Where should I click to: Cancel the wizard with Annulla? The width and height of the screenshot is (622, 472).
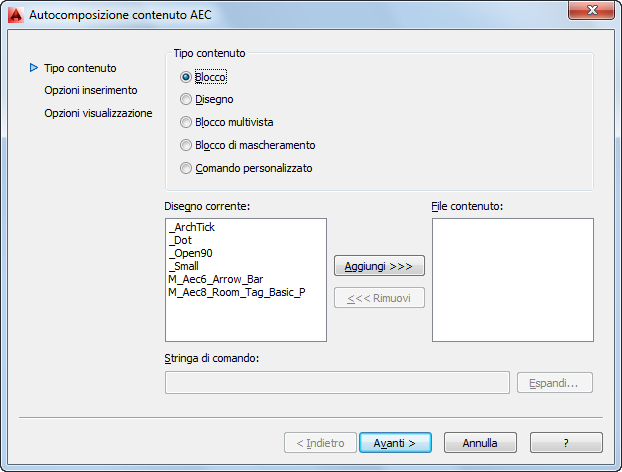[x=480, y=442]
